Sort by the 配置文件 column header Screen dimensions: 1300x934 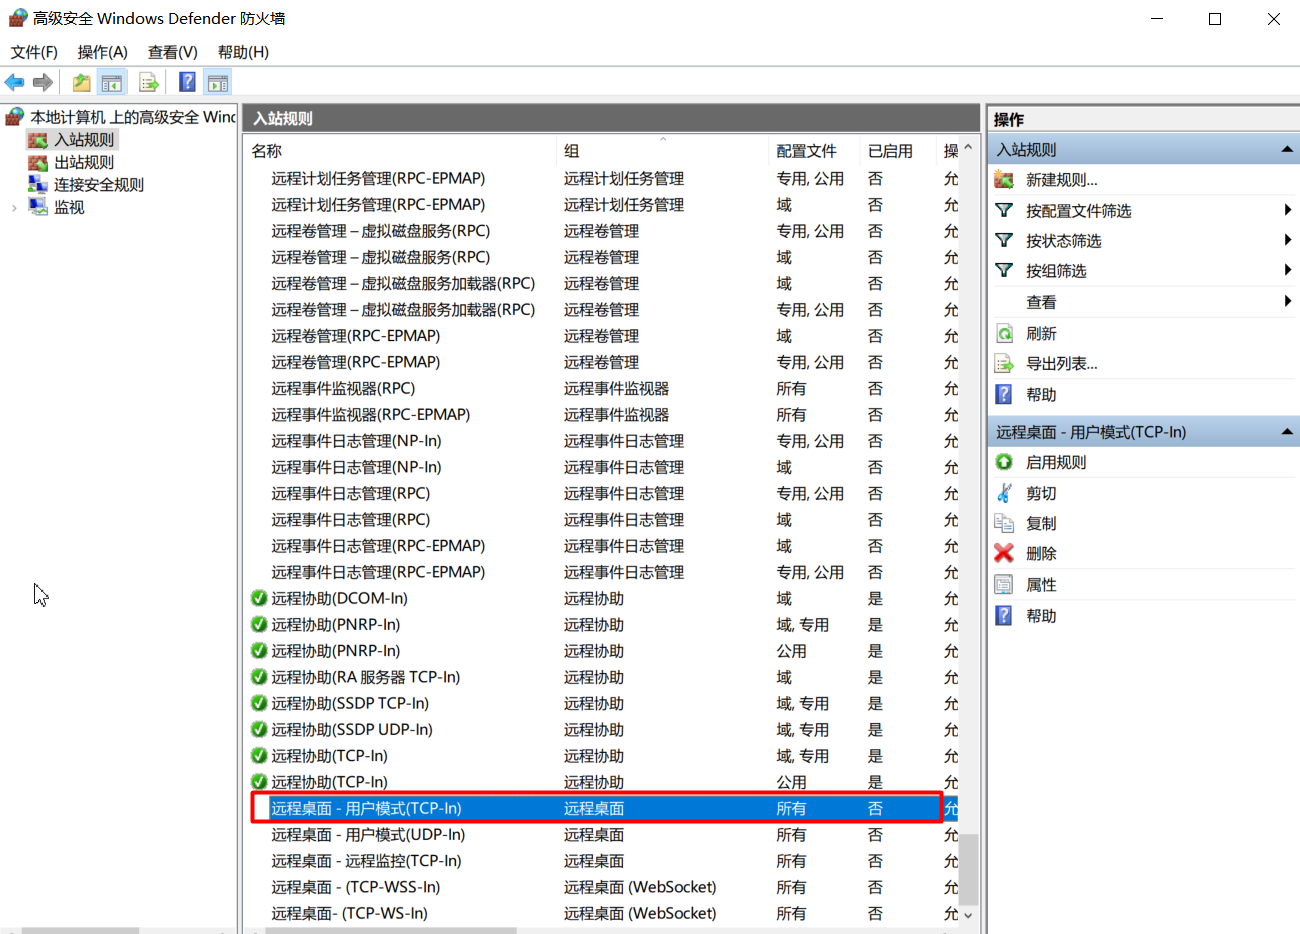pyautogui.click(x=814, y=150)
